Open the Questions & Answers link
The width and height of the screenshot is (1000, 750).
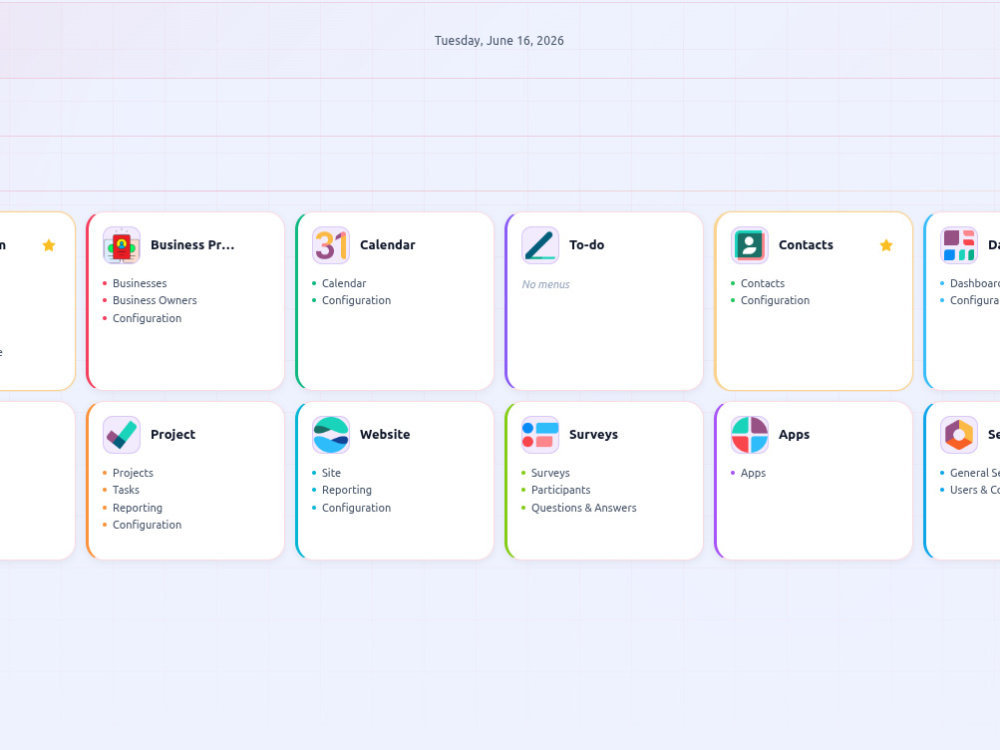584,508
